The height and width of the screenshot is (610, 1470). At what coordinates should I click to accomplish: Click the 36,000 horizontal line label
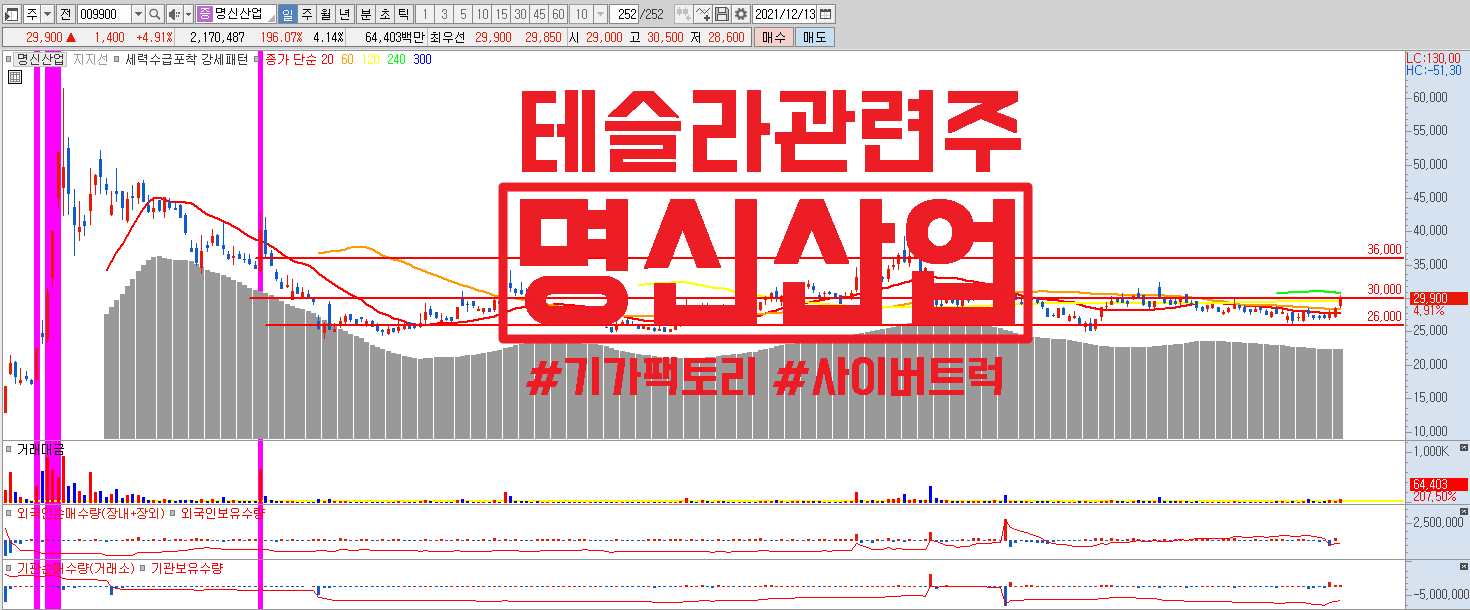(x=1385, y=250)
